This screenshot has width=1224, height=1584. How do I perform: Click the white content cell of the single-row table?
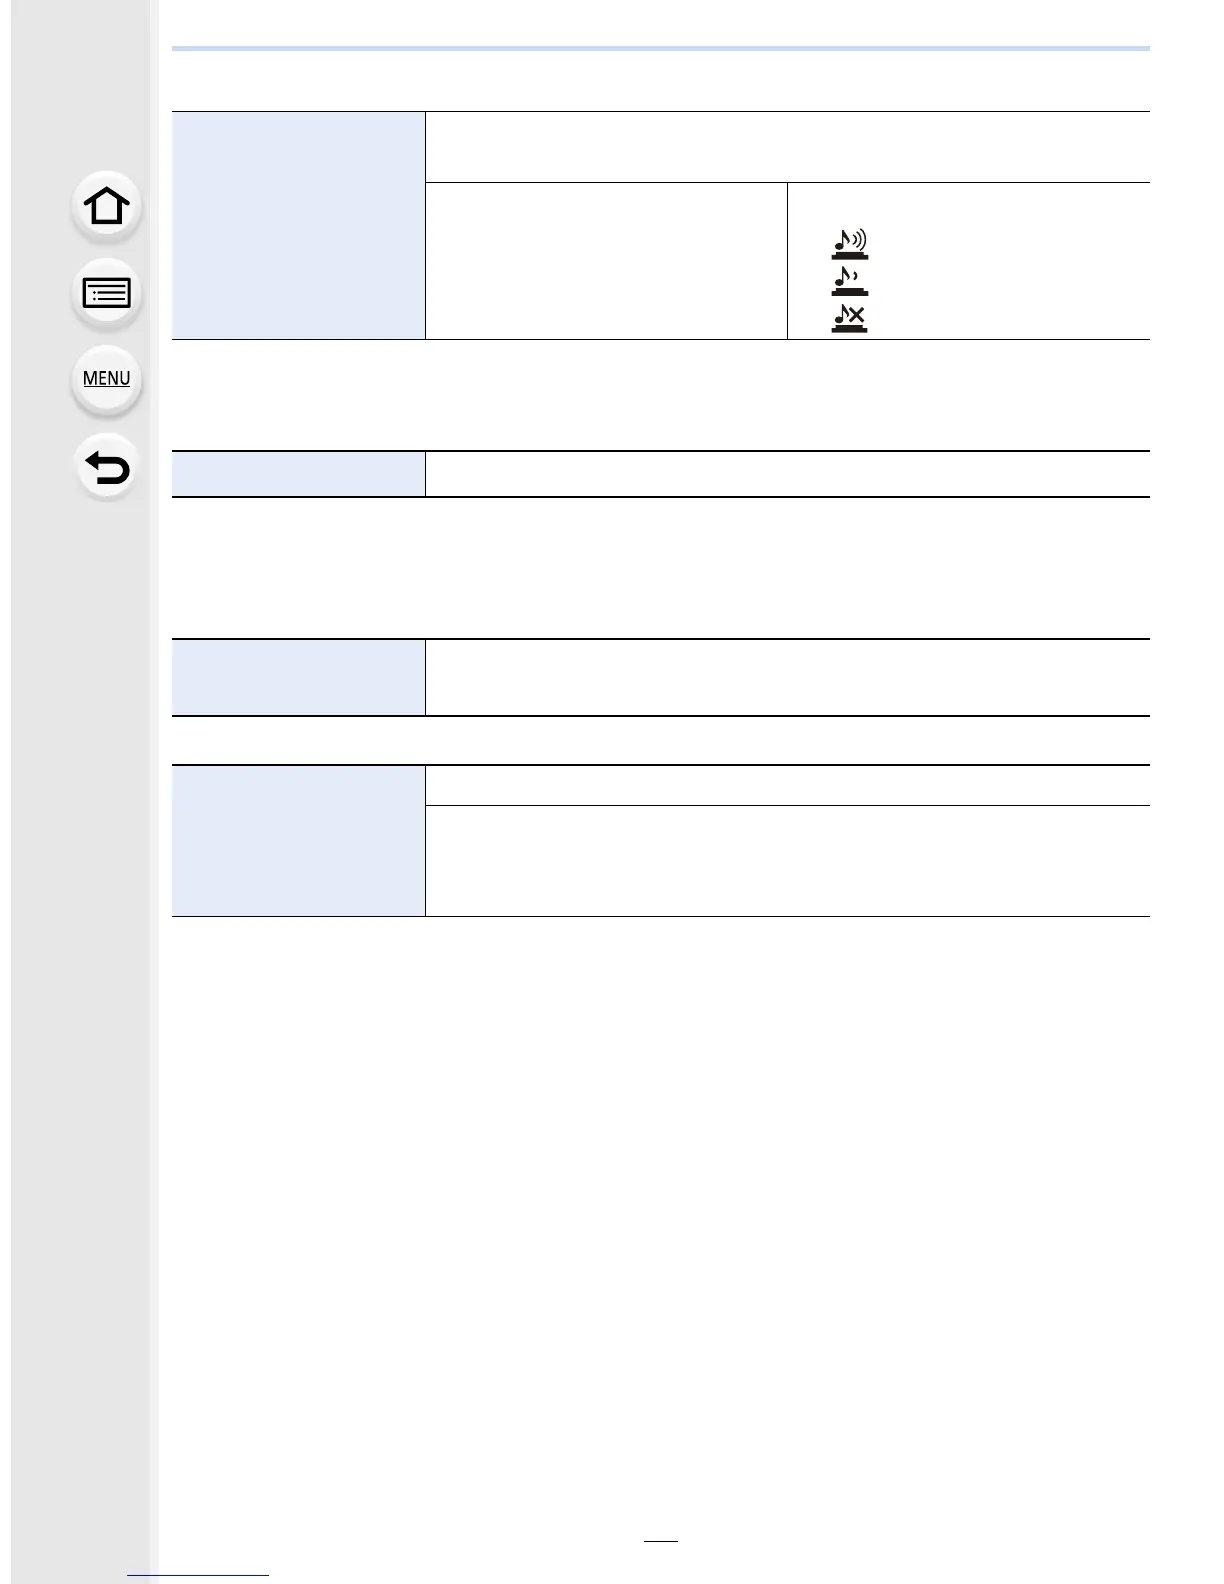tap(787, 474)
